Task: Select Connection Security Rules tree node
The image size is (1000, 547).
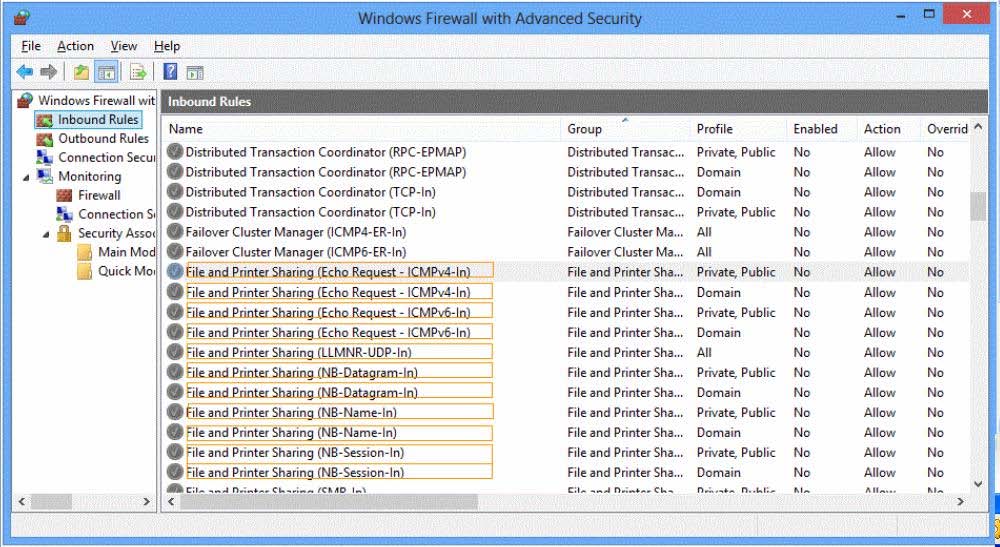Action: point(107,157)
